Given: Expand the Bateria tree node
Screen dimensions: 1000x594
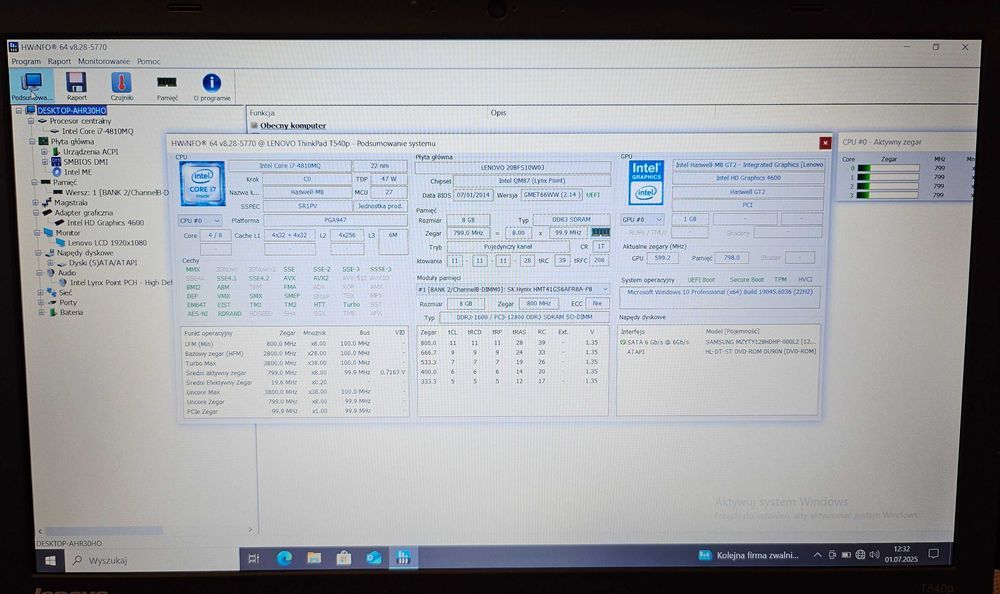Looking at the screenshot, I should pos(40,312).
